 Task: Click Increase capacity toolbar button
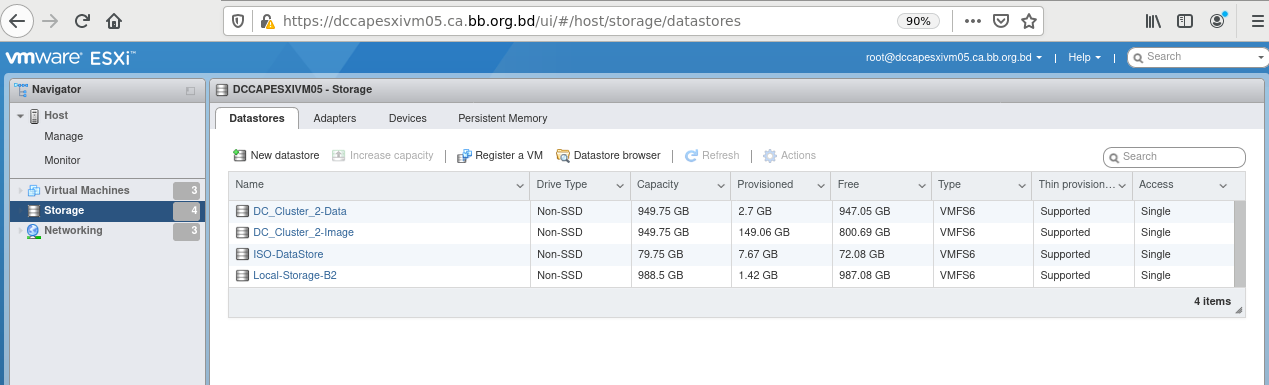tap(383, 156)
